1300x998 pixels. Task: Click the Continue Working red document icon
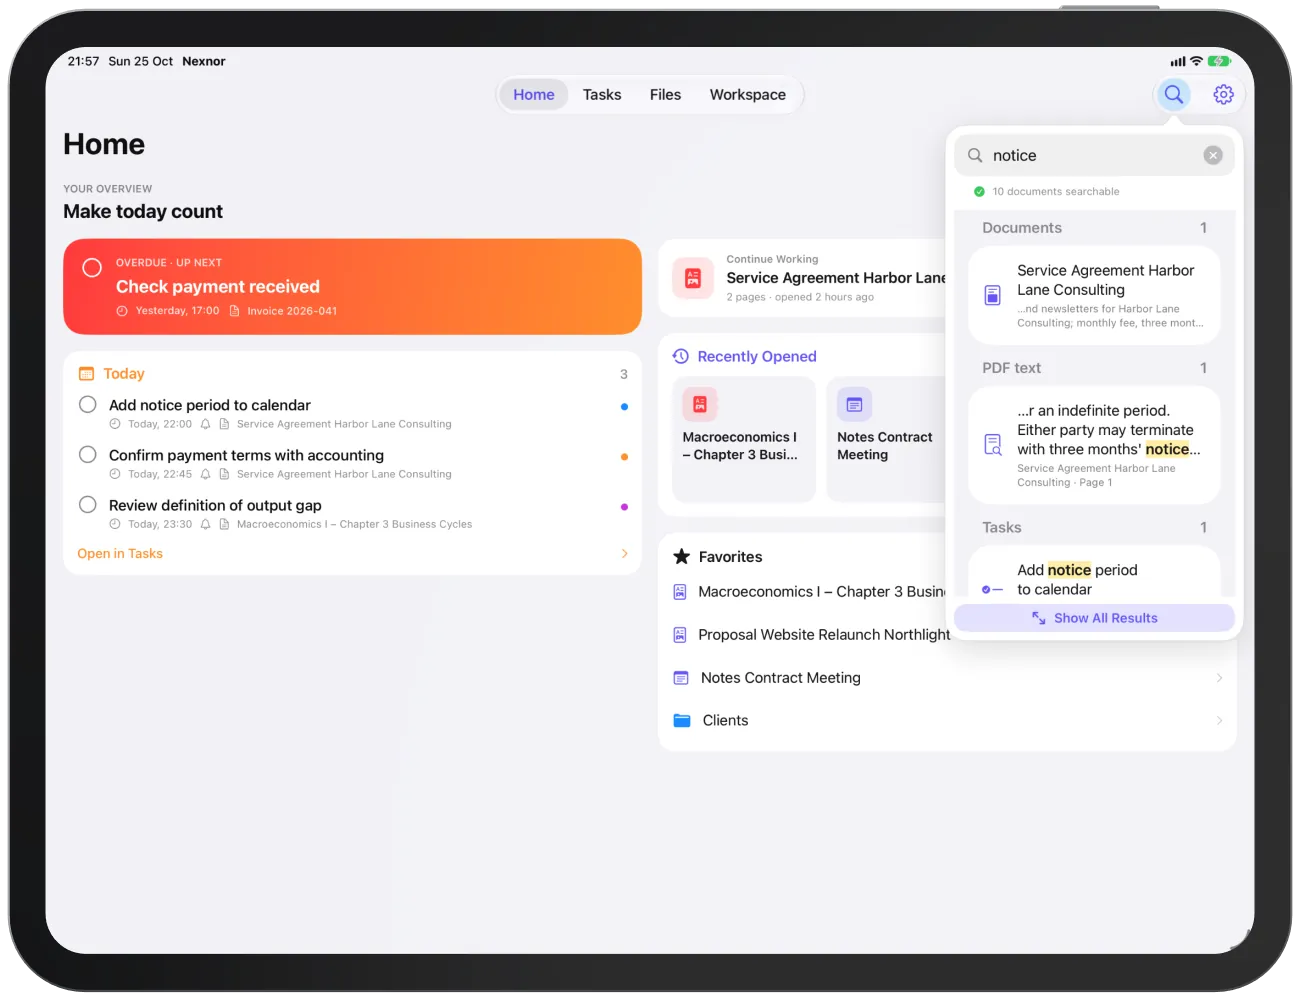coord(693,278)
